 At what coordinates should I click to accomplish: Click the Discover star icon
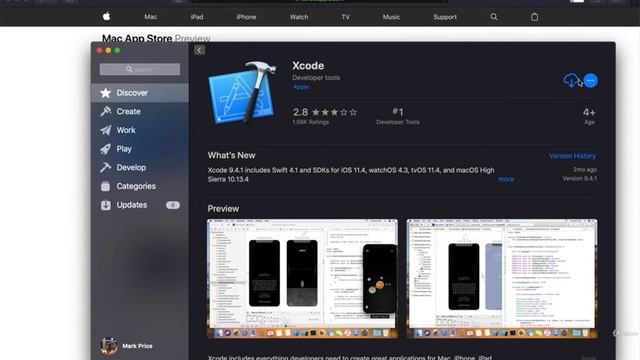[106, 93]
